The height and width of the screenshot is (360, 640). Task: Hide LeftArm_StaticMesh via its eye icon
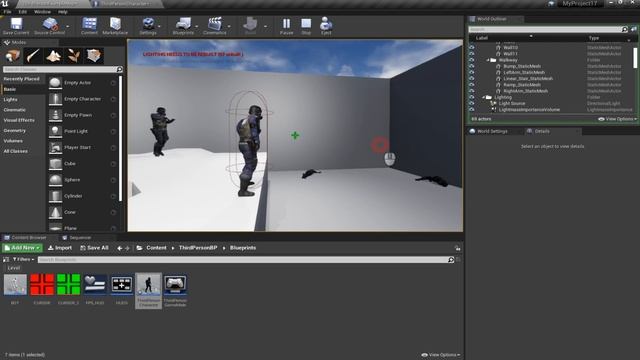pyautogui.click(x=472, y=72)
